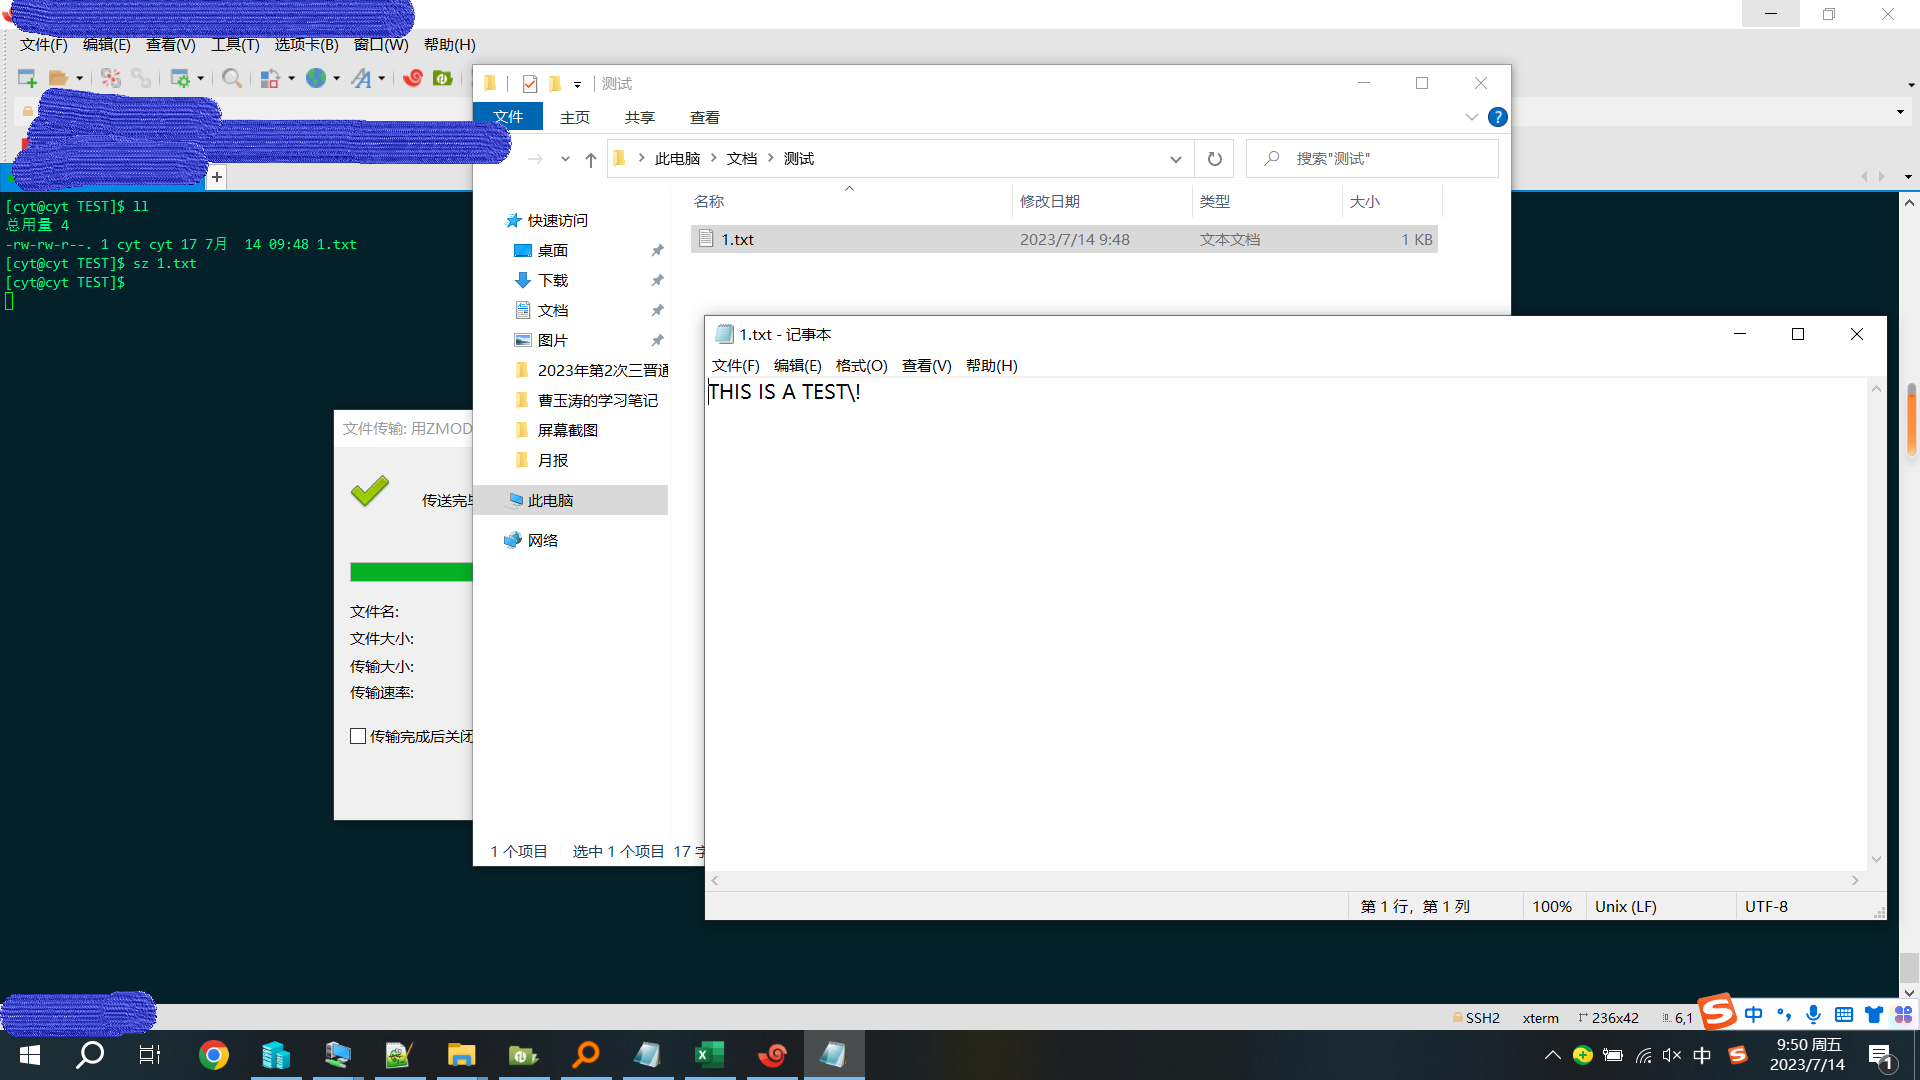Click the checkmark properties icon in Explorer title bar

(530, 84)
